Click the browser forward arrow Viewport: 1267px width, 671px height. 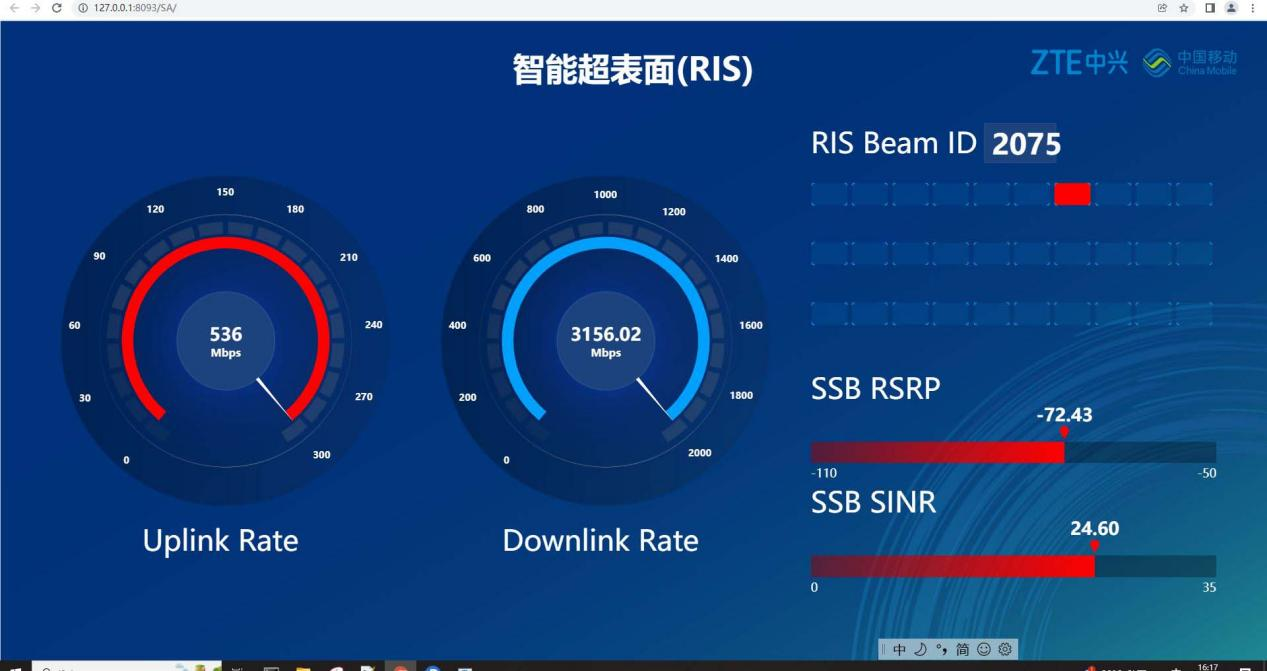click(35, 8)
